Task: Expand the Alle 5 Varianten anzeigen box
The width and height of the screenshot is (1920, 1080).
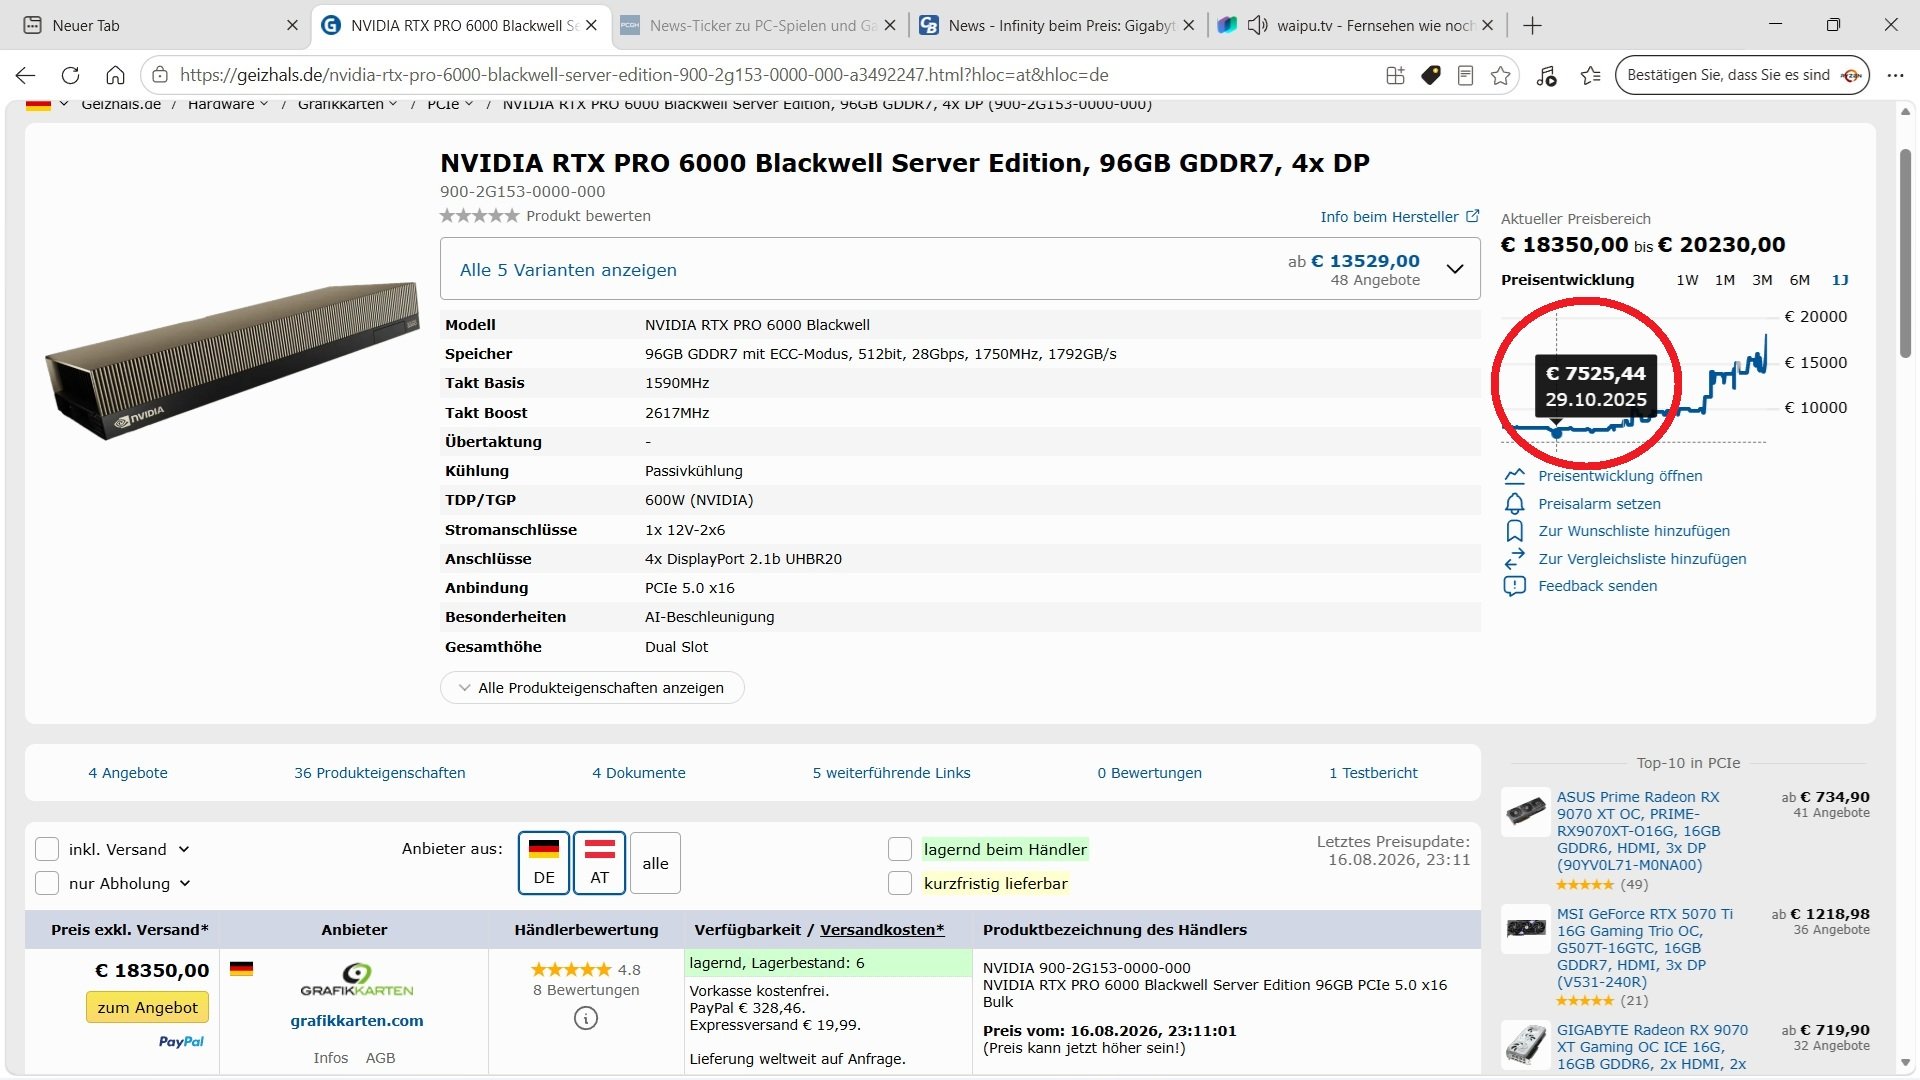Action: coord(960,269)
